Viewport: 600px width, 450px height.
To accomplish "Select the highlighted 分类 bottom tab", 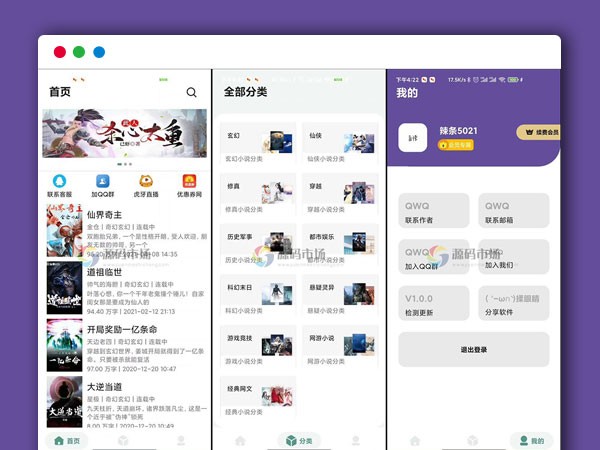I will (x=298, y=440).
